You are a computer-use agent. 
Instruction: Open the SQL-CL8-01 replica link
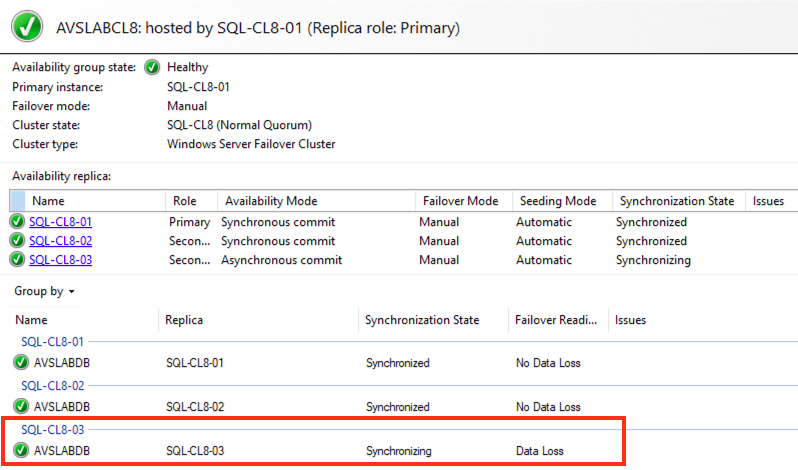coord(60,222)
